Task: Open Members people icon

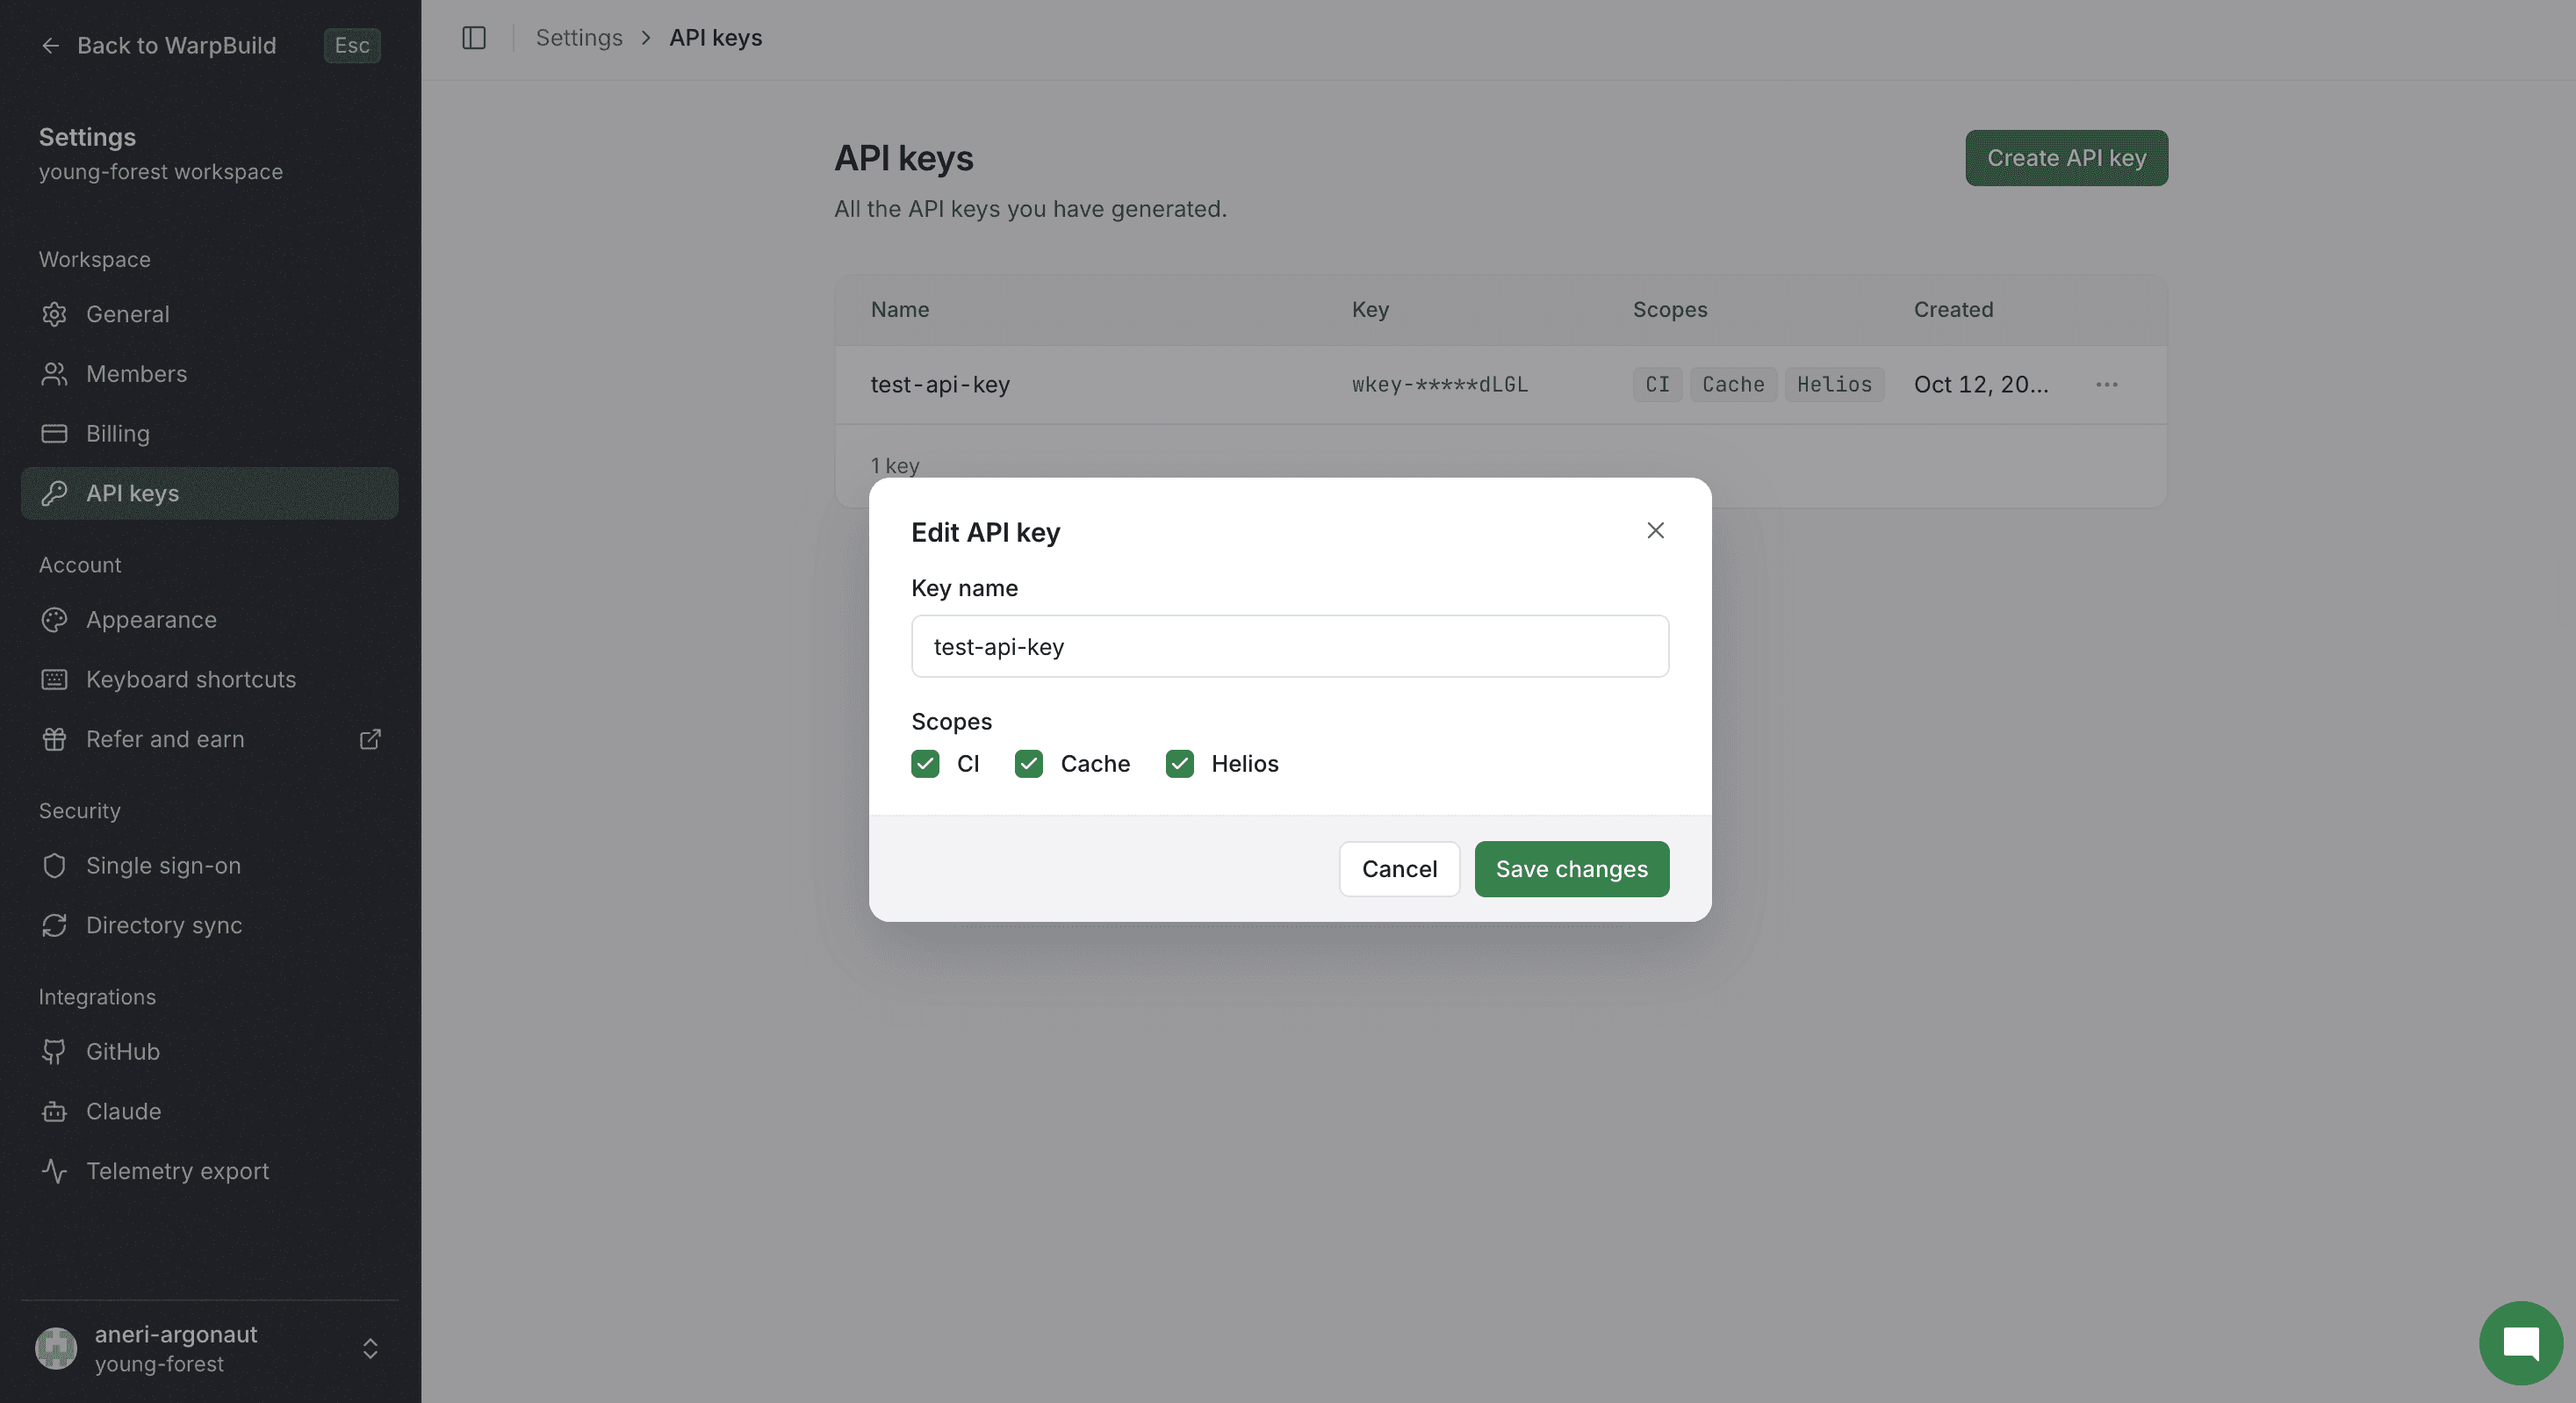Action: pos(54,374)
